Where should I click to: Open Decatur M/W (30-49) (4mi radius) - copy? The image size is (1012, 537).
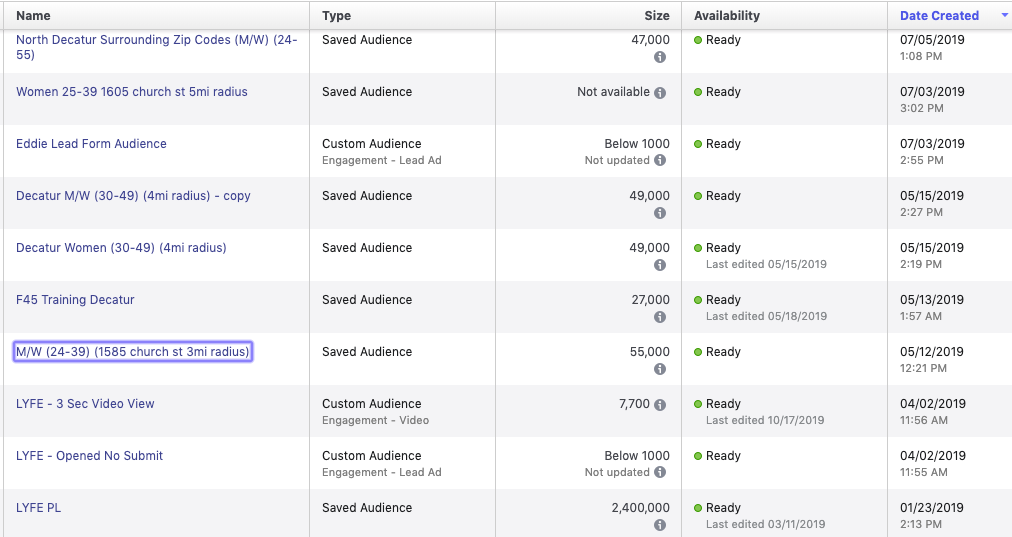[133, 196]
